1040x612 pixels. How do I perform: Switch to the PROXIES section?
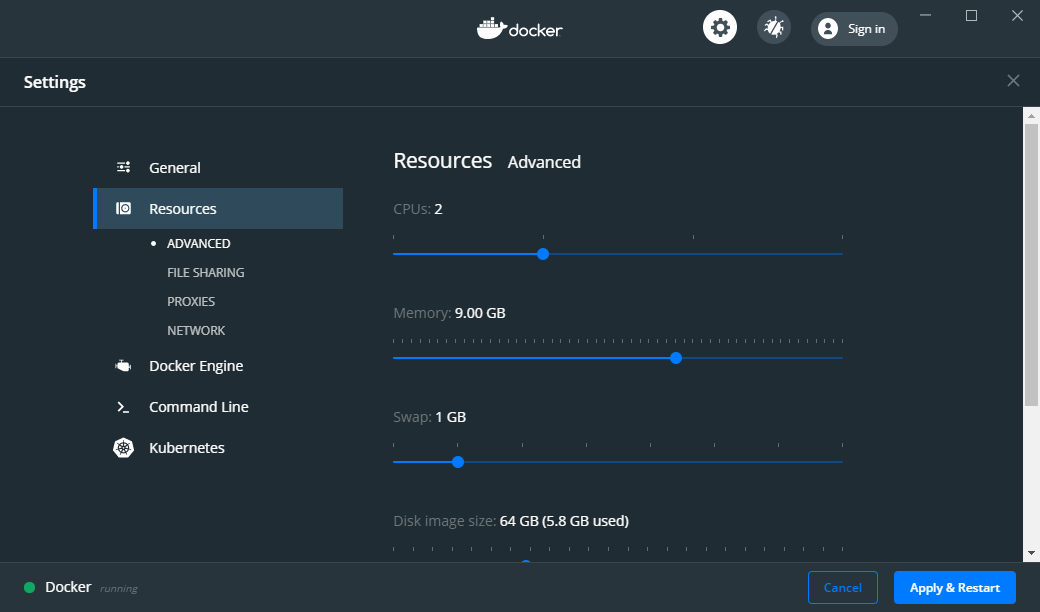[x=191, y=301]
